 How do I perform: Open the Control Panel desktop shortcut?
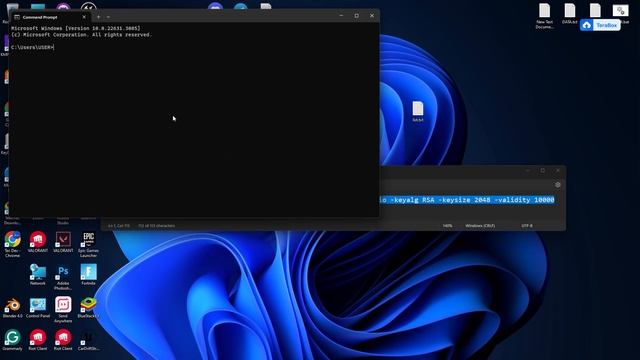pyautogui.click(x=38, y=307)
